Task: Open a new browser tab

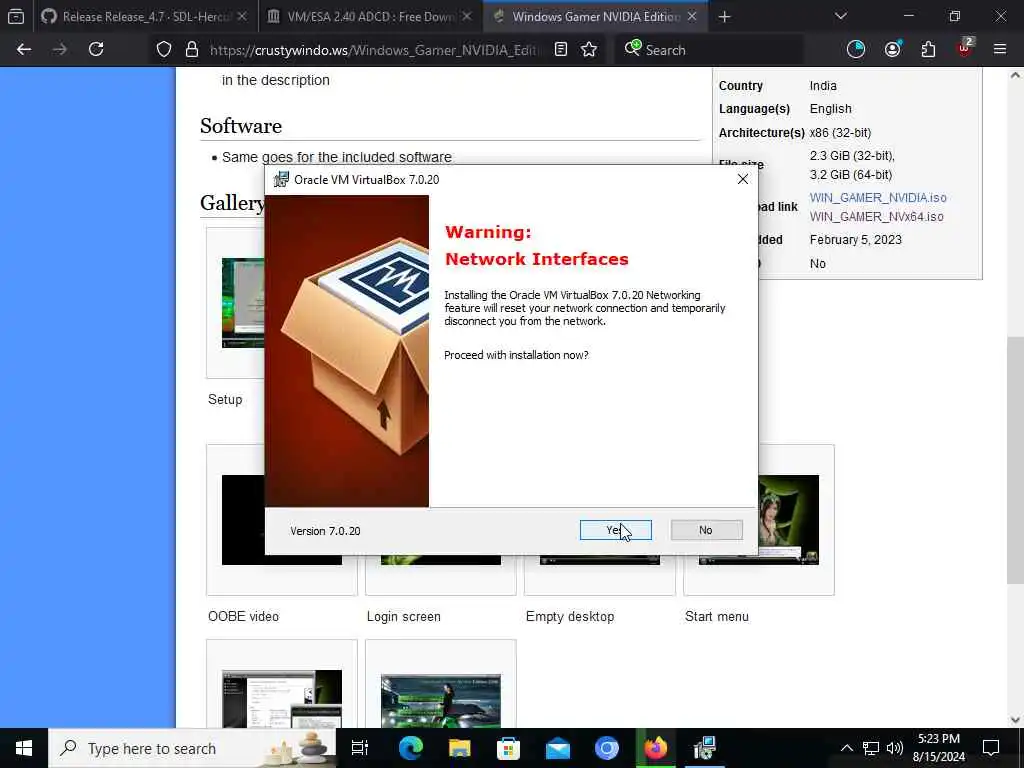Action: (724, 16)
